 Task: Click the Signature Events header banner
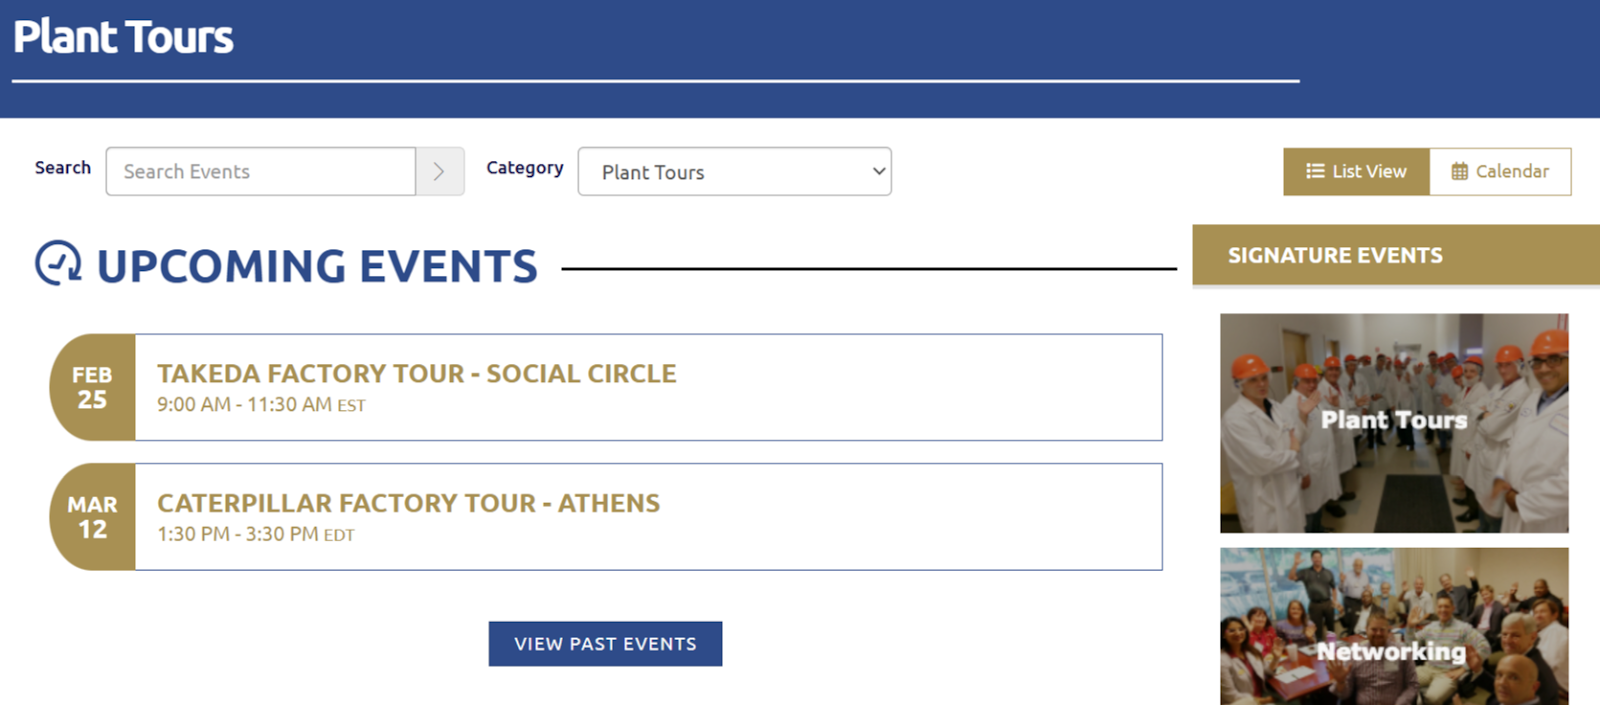point(1394,255)
